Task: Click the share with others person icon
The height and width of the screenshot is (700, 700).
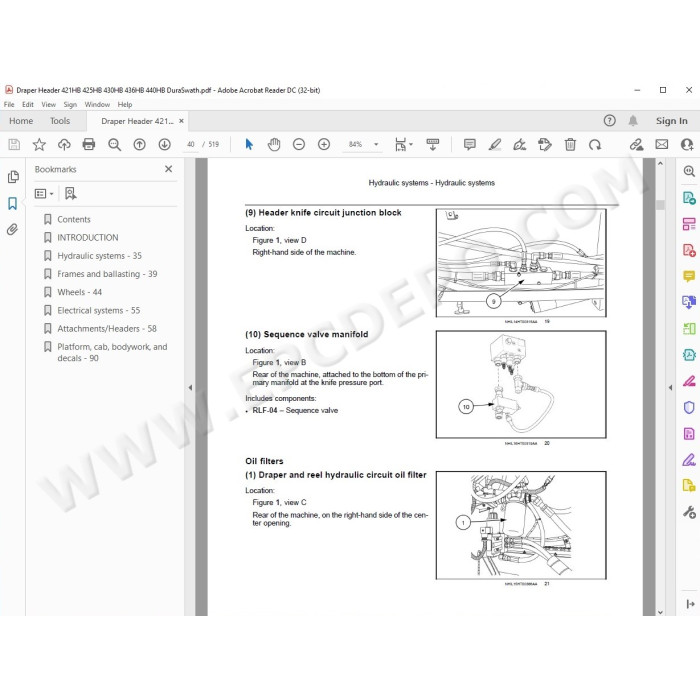Action: tap(687, 144)
